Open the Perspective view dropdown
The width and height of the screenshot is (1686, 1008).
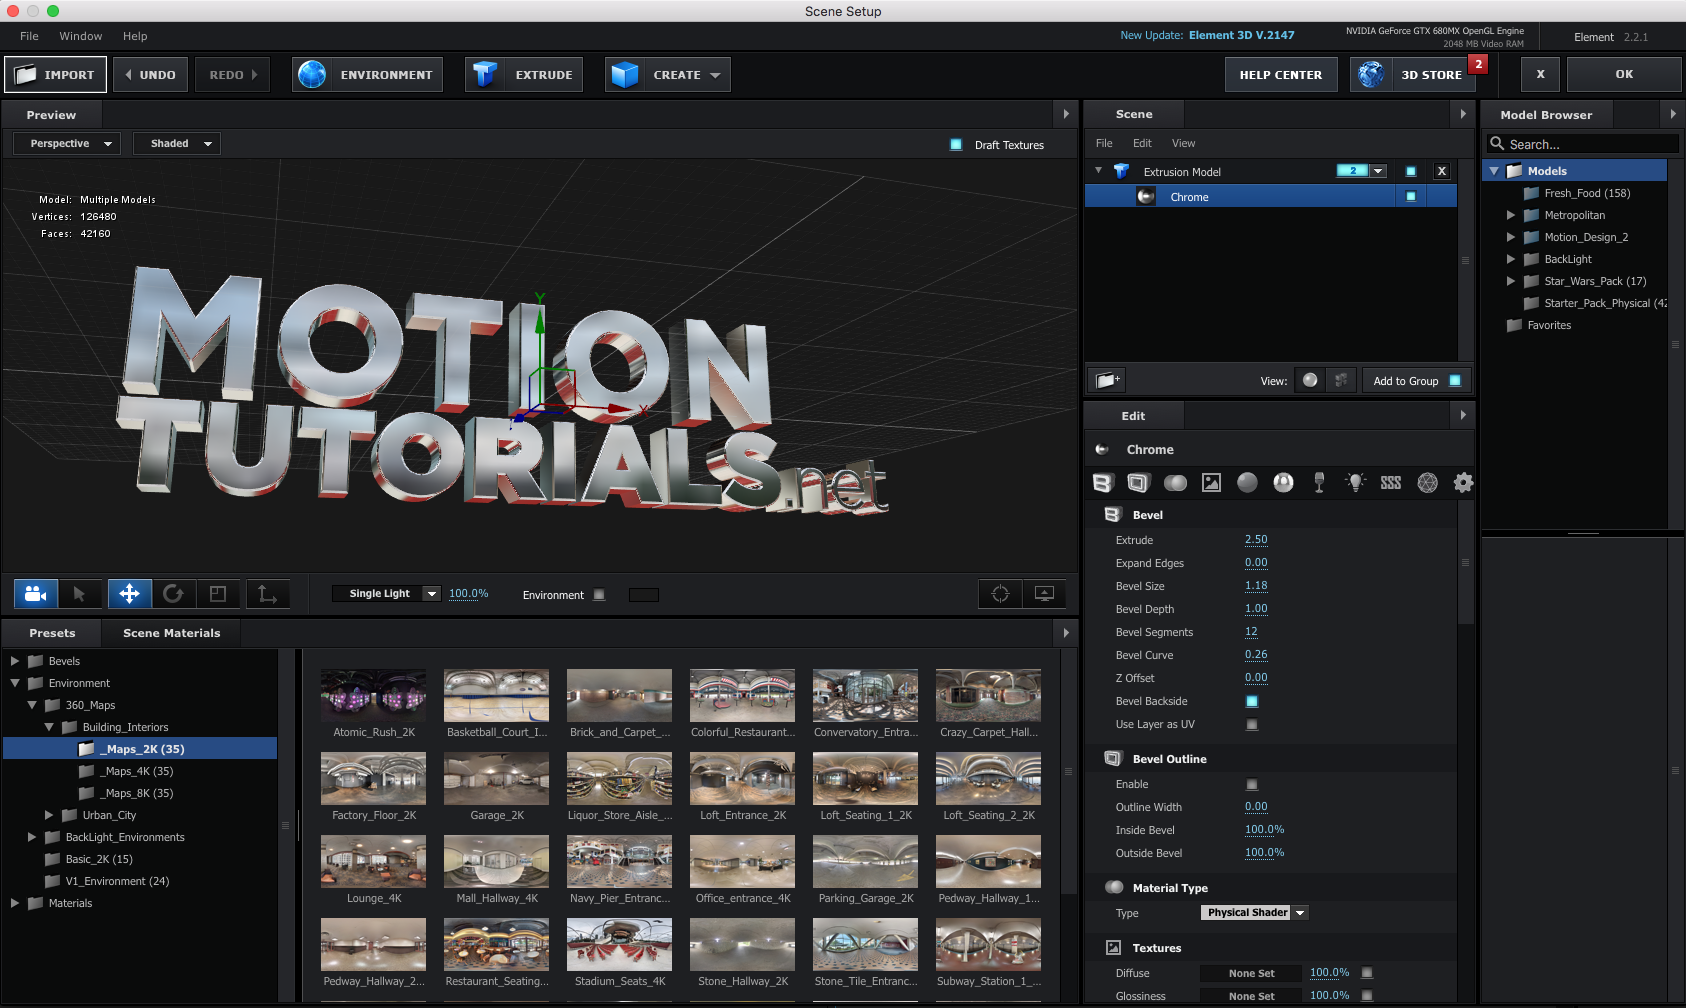click(x=67, y=144)
